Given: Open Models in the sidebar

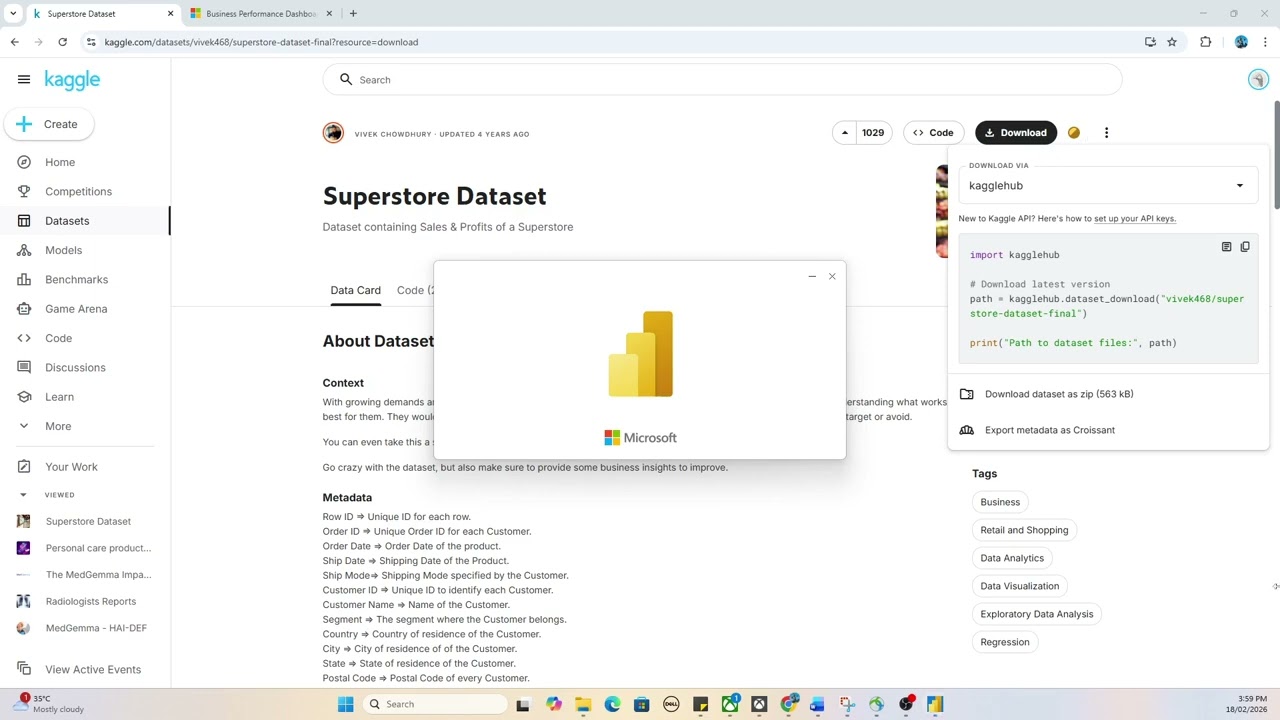Looking at the screenshot, I should coord(63,250).
